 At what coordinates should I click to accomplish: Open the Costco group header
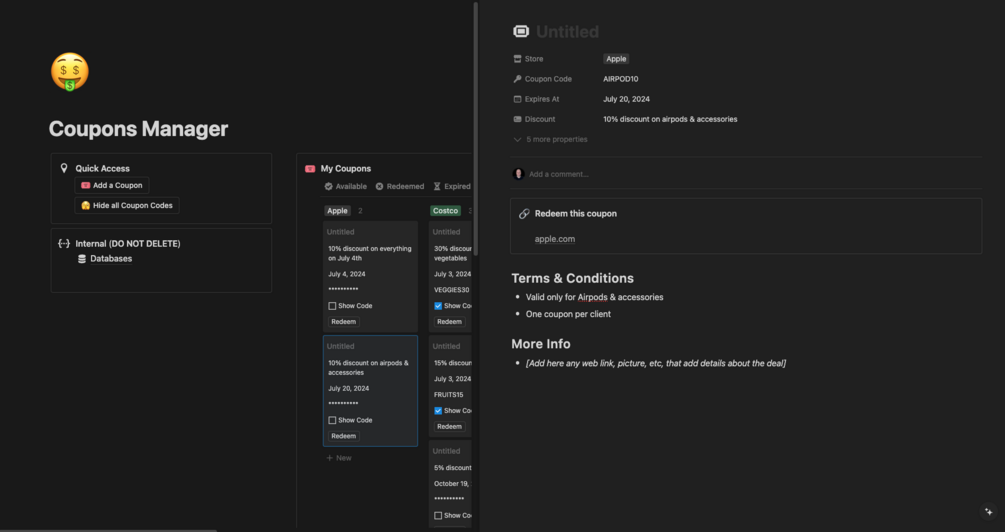(445, 211)
